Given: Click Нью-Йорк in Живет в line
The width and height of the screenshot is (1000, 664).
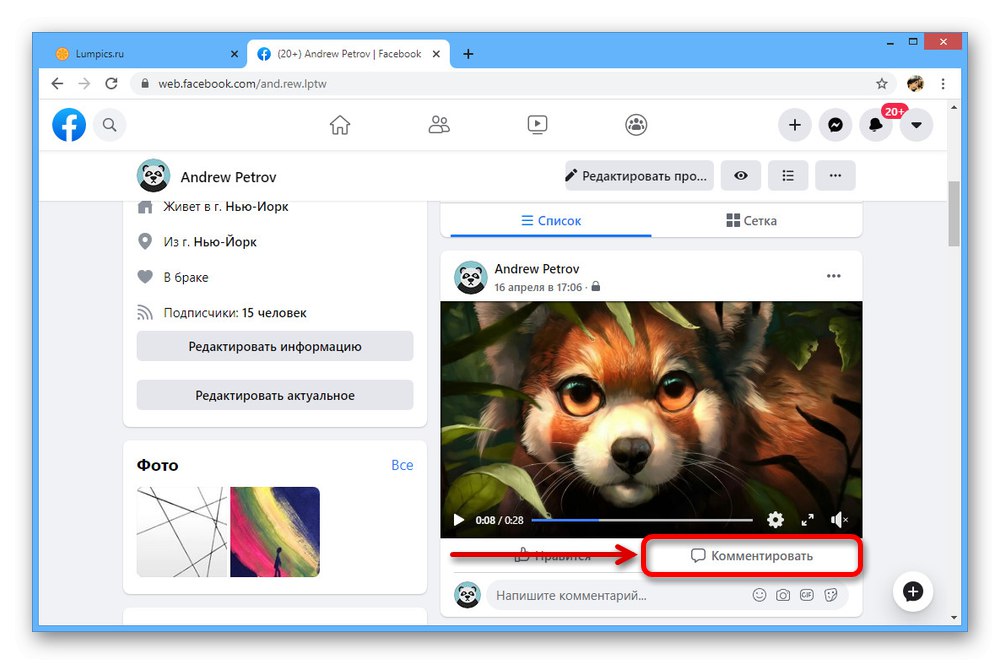Looking at the screenshot, I should 256,207.
